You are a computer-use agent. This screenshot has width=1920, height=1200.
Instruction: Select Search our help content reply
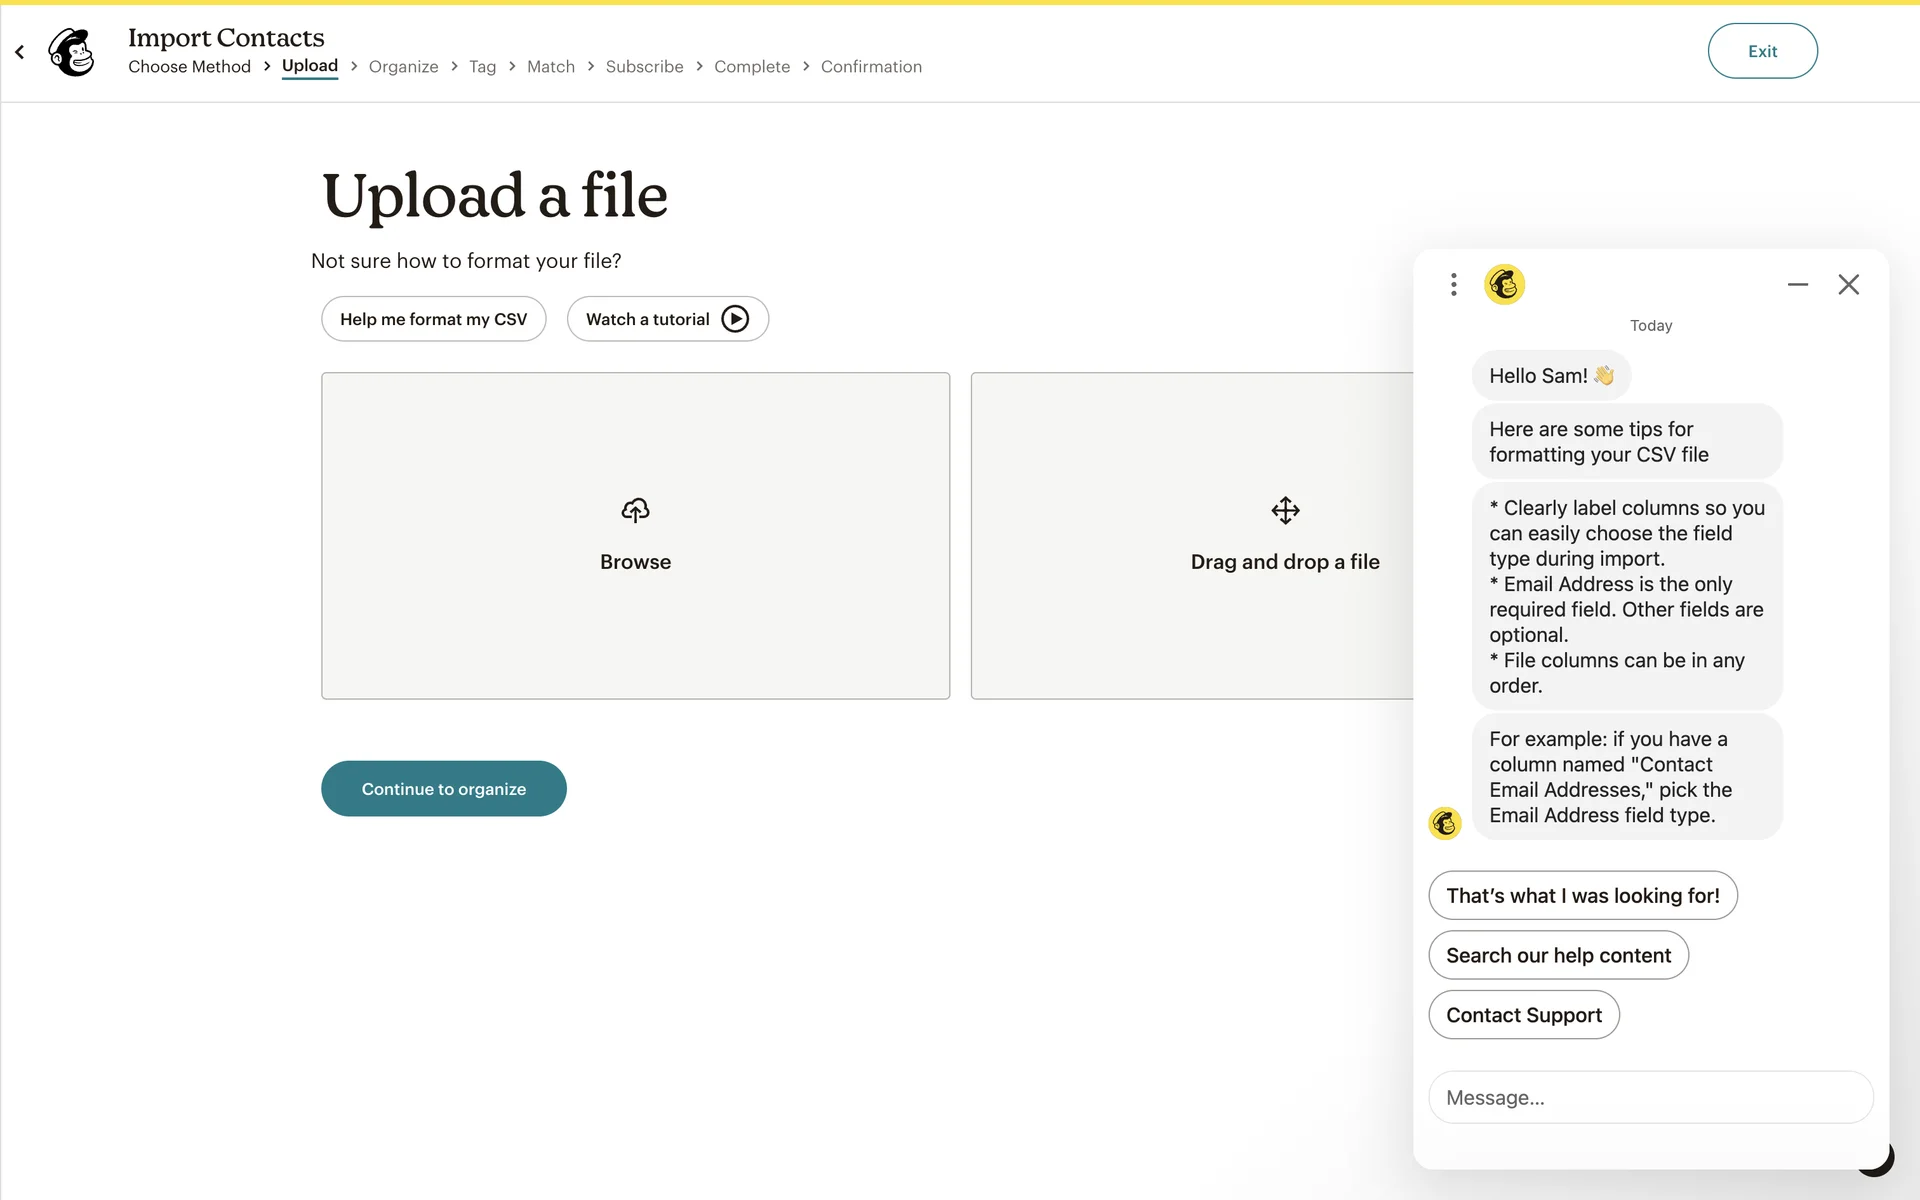(x=1558, y=956)
